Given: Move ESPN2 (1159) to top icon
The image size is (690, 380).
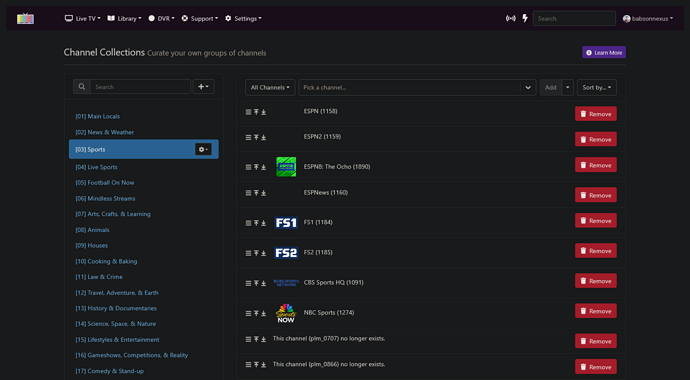Looking at the screenshot, I should coord(256,138).
